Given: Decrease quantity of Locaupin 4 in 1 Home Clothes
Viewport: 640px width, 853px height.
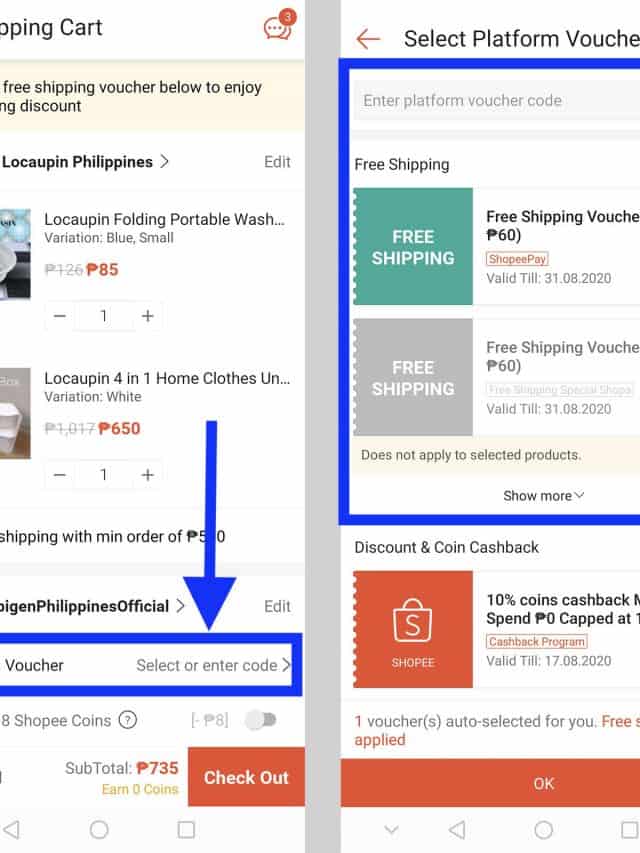Looking at the screenshot, I should click(60, 475).
